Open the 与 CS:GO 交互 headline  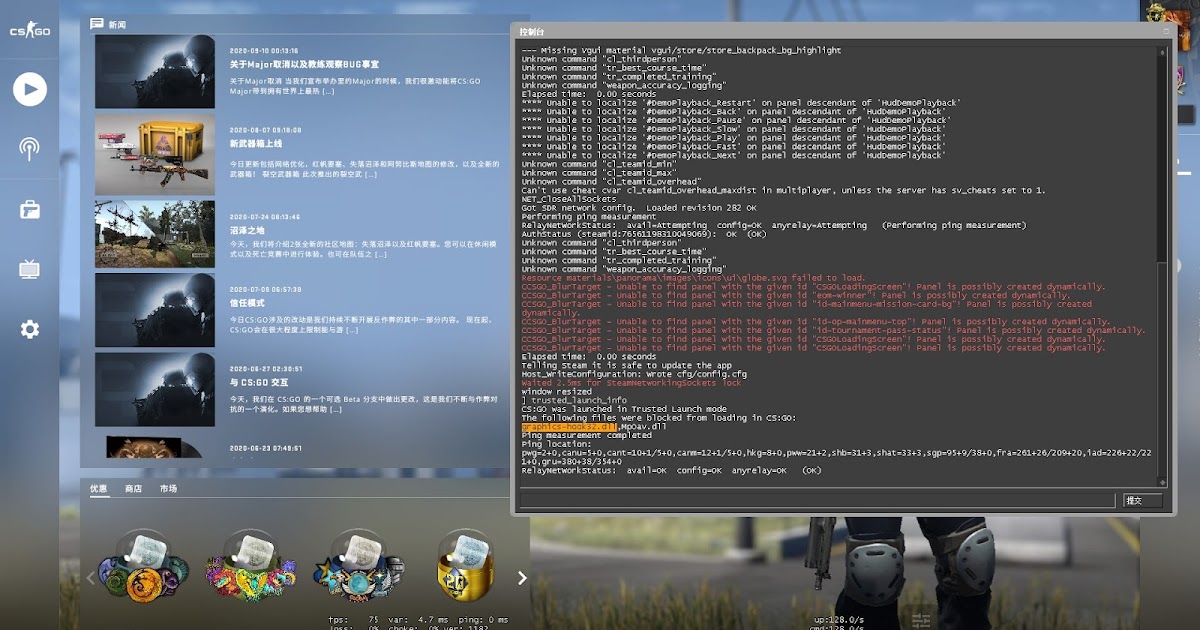tap(259, 382)
